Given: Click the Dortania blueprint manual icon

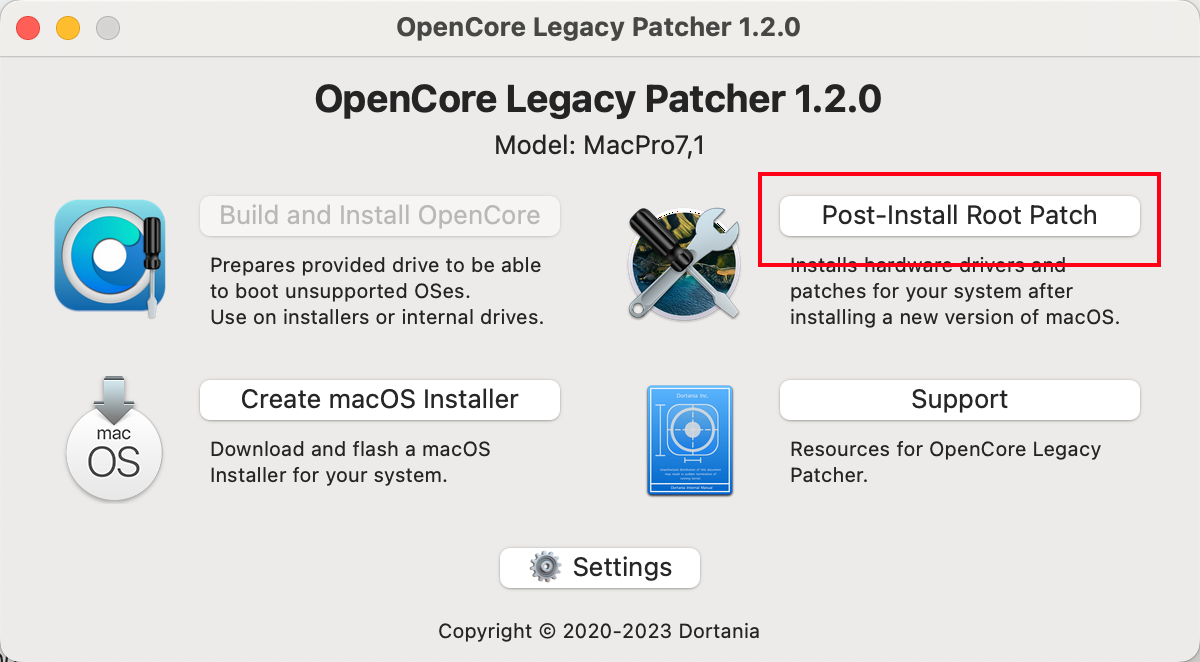Looking at the screenshot, I should 690,441.
